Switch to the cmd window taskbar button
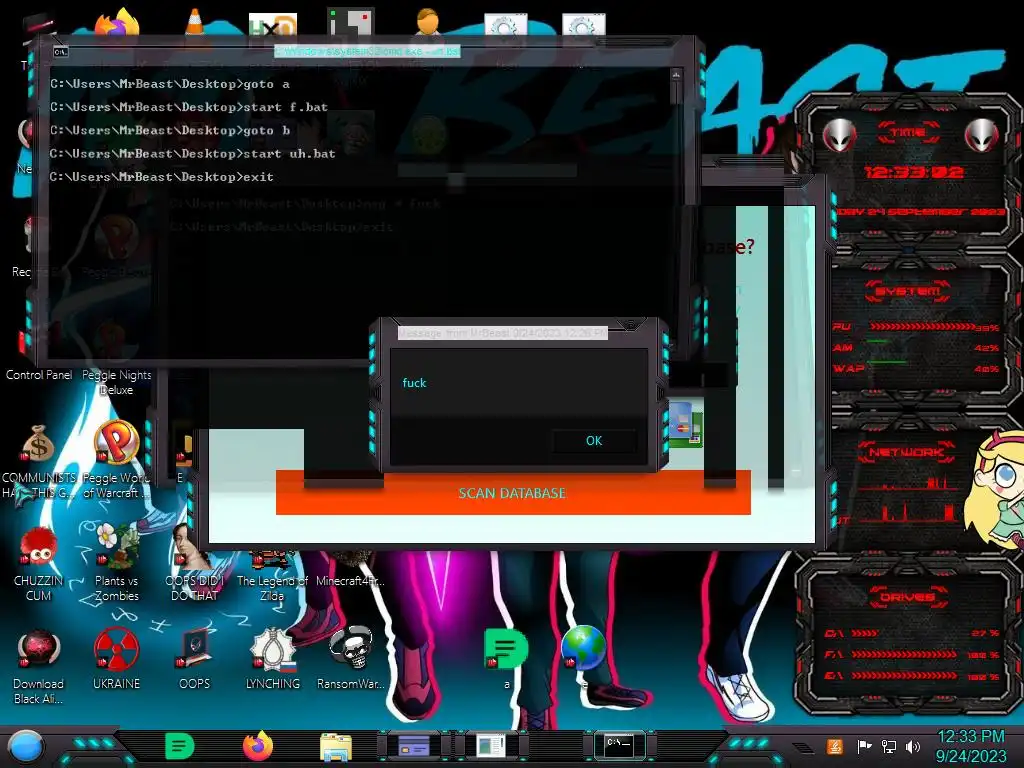Viewport: 1024px width, 768px height. 618,745
